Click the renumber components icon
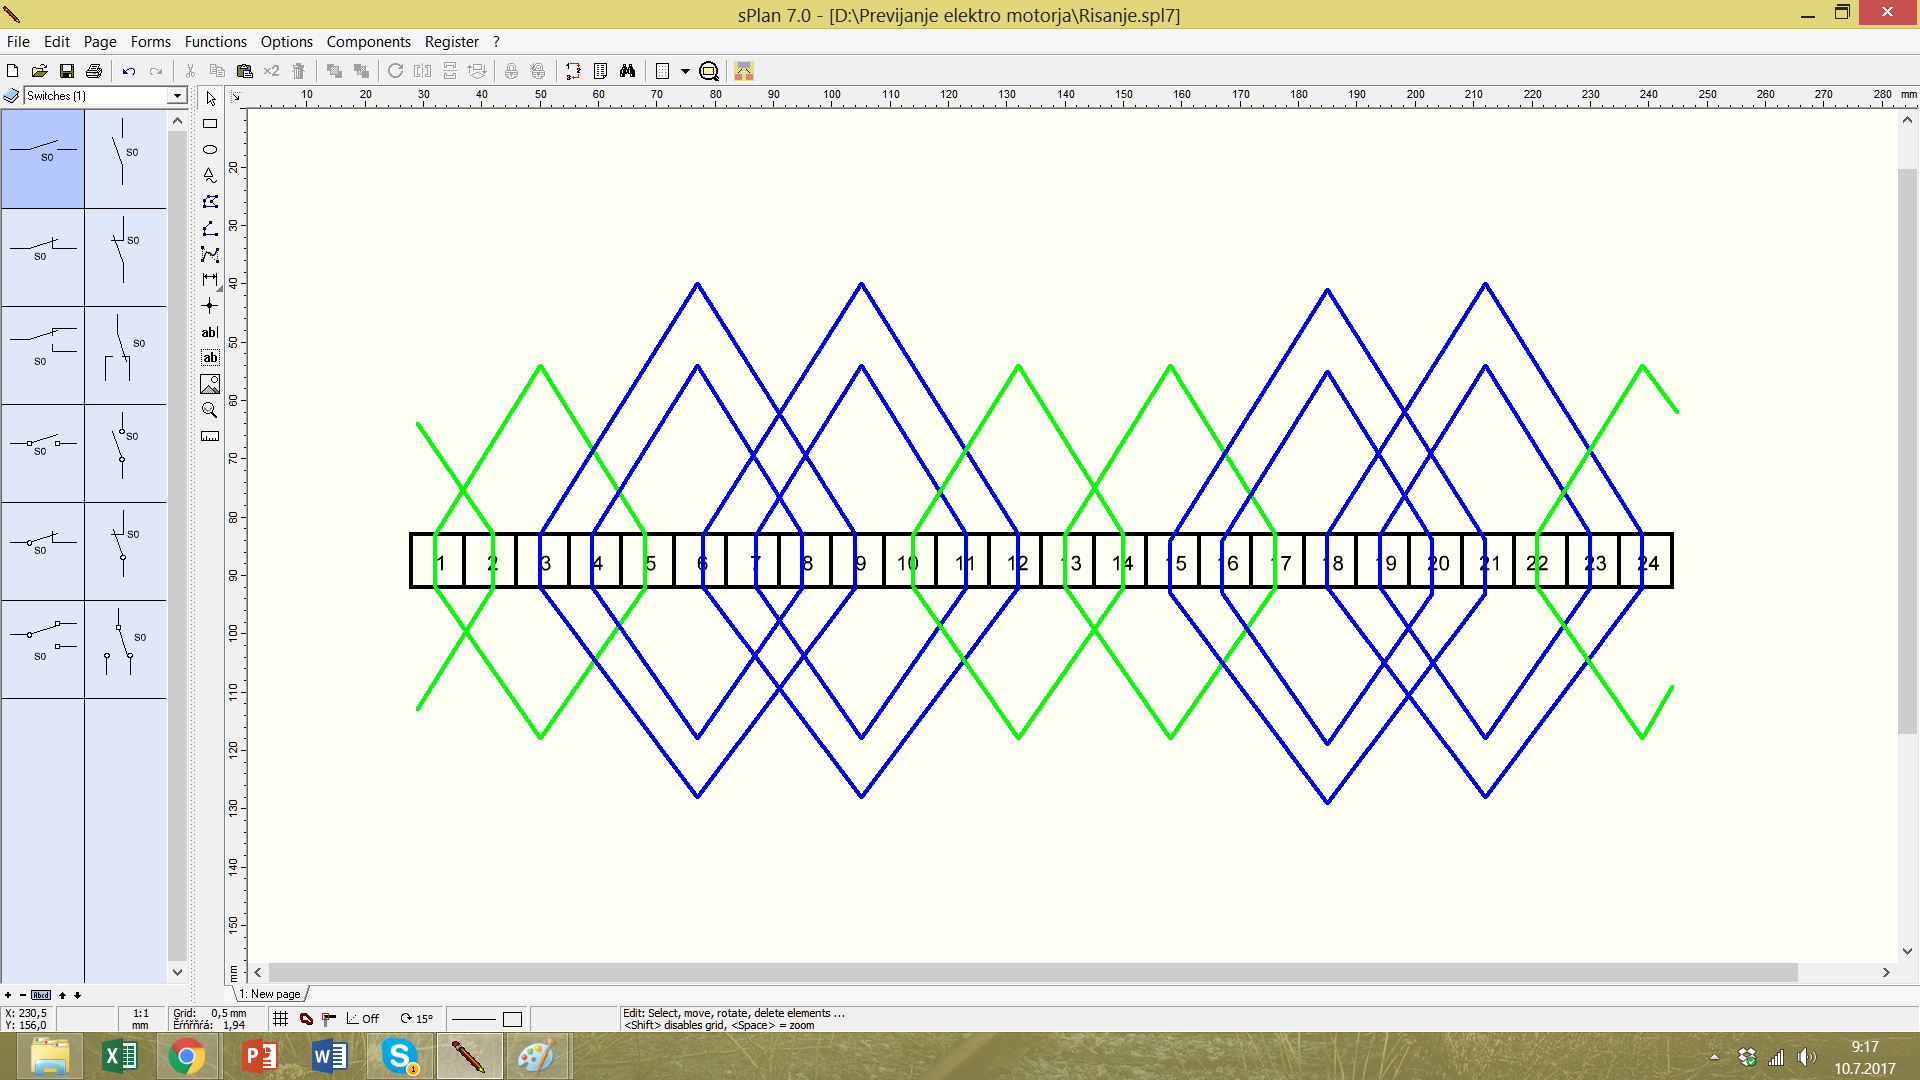 click(x=573, y=71)
